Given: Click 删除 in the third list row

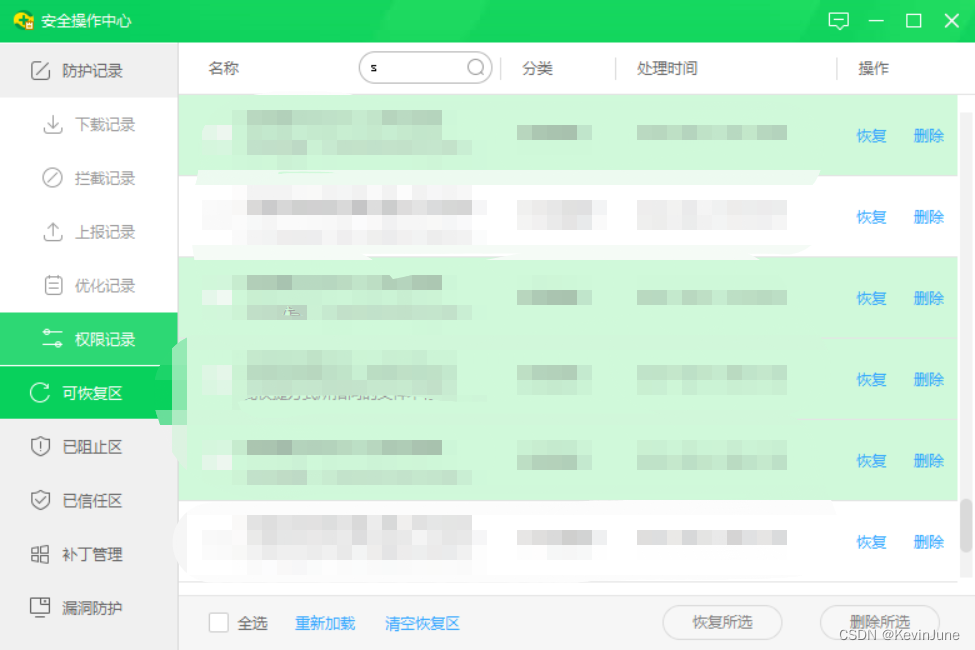Looking at the screenshot, I should tap(928, 299).
